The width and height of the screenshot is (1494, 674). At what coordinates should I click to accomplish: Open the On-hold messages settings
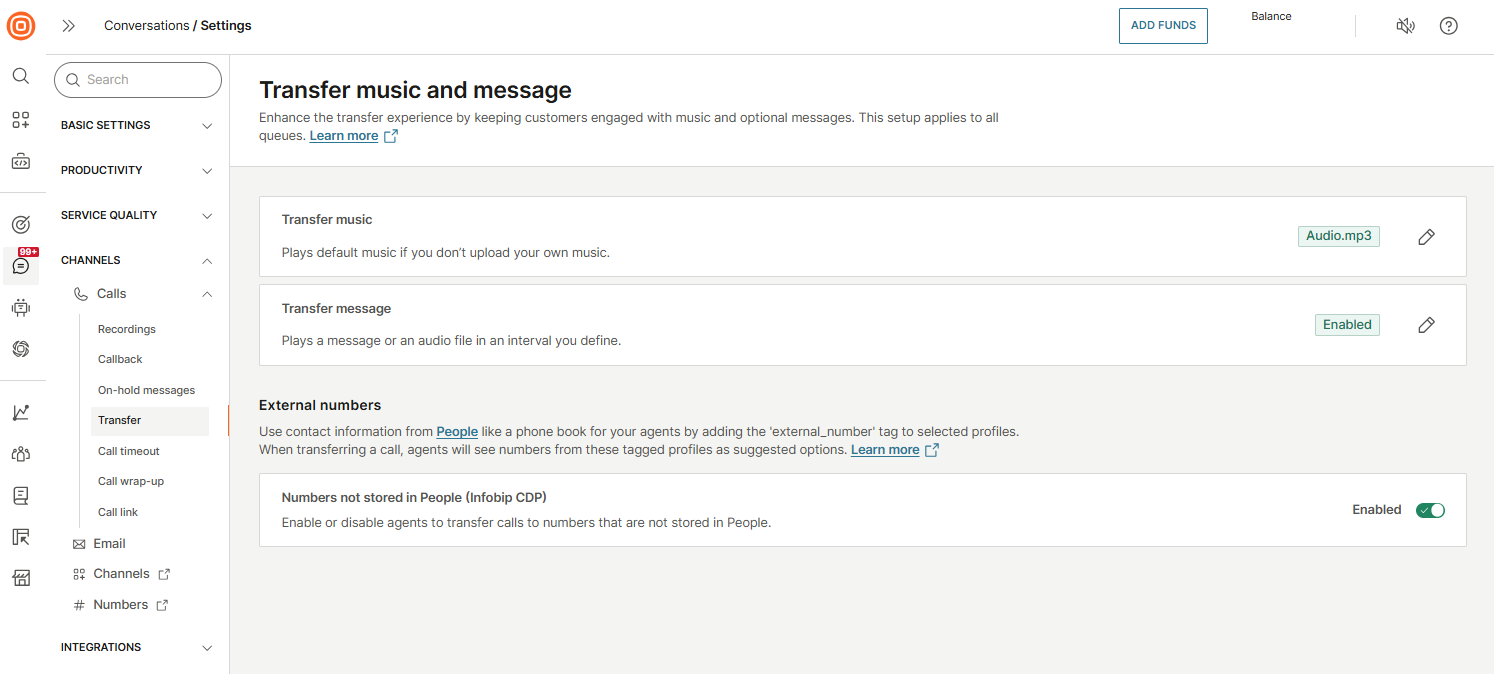tap(146, 390)
